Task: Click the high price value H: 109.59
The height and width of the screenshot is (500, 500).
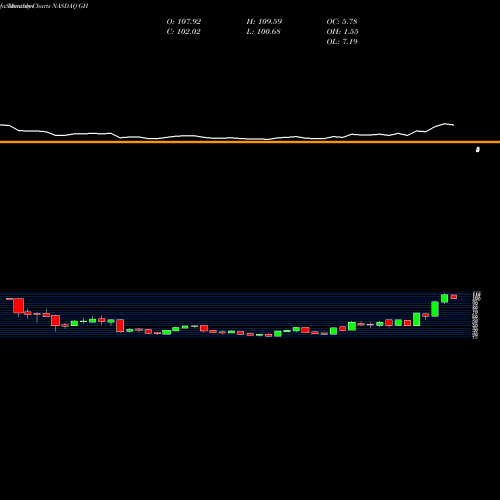Action: 264,22
